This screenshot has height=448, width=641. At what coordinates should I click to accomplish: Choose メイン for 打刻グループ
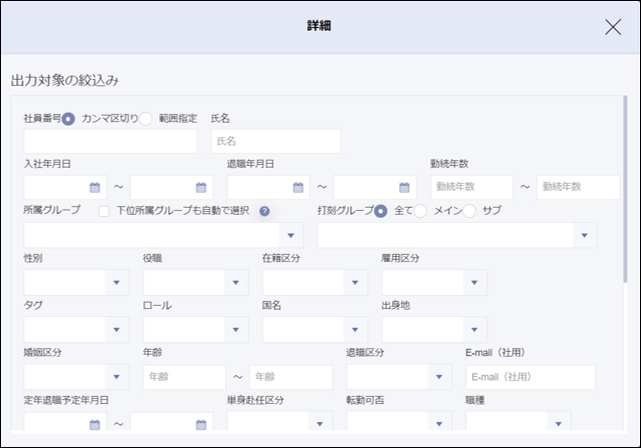(421, 211)
